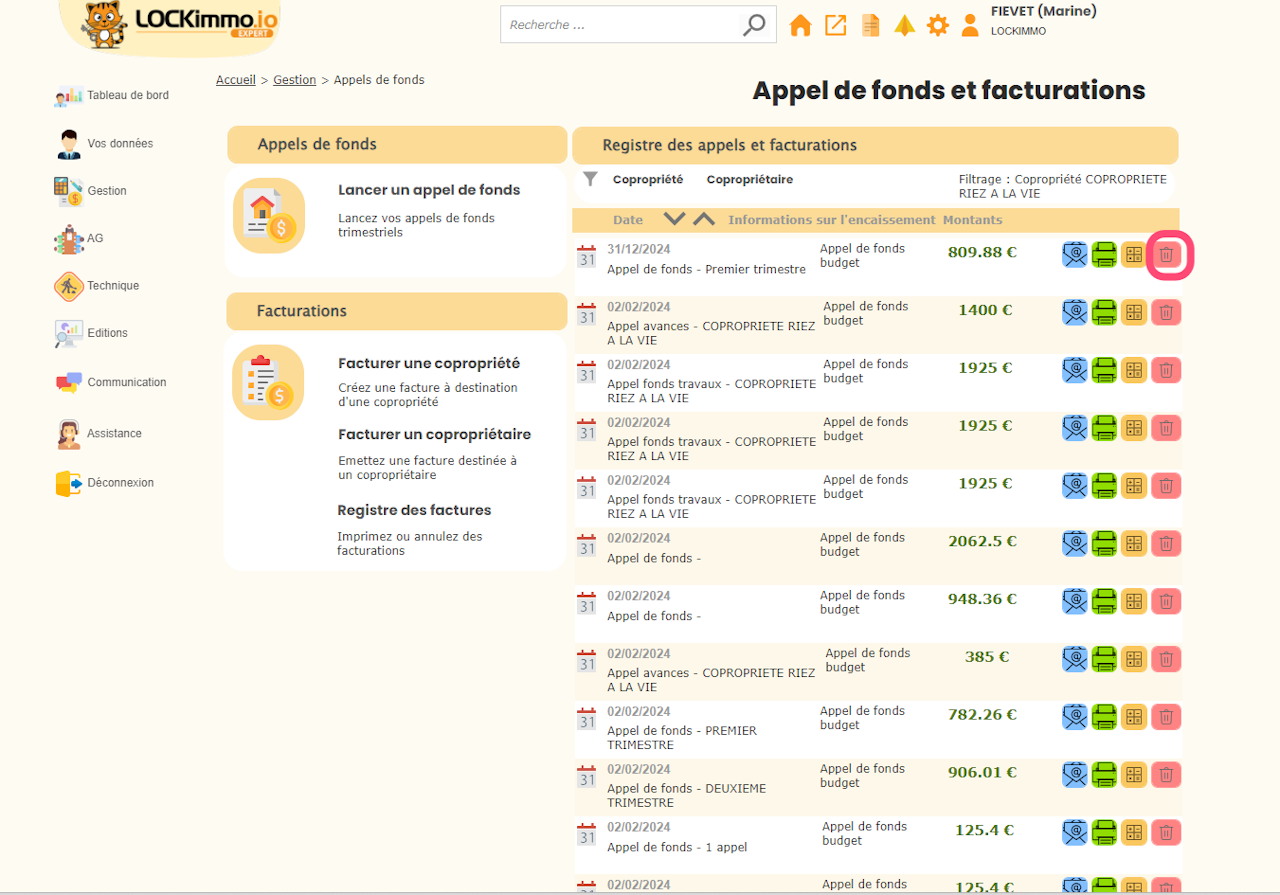
Task: Select Déconnexion in the sidebar
Action: [x=120, y=483]
